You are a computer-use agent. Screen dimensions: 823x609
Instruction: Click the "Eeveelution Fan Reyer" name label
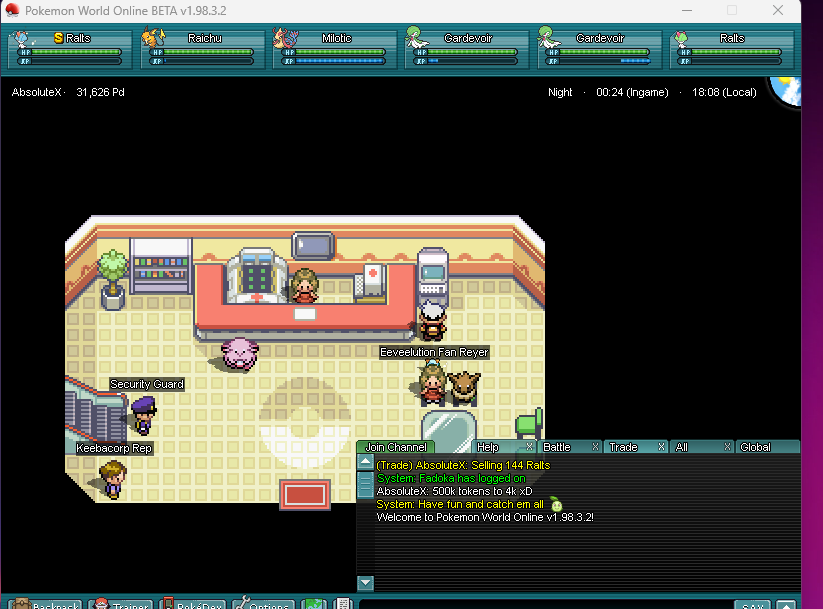pyautogui.click(x=434, y=352)
